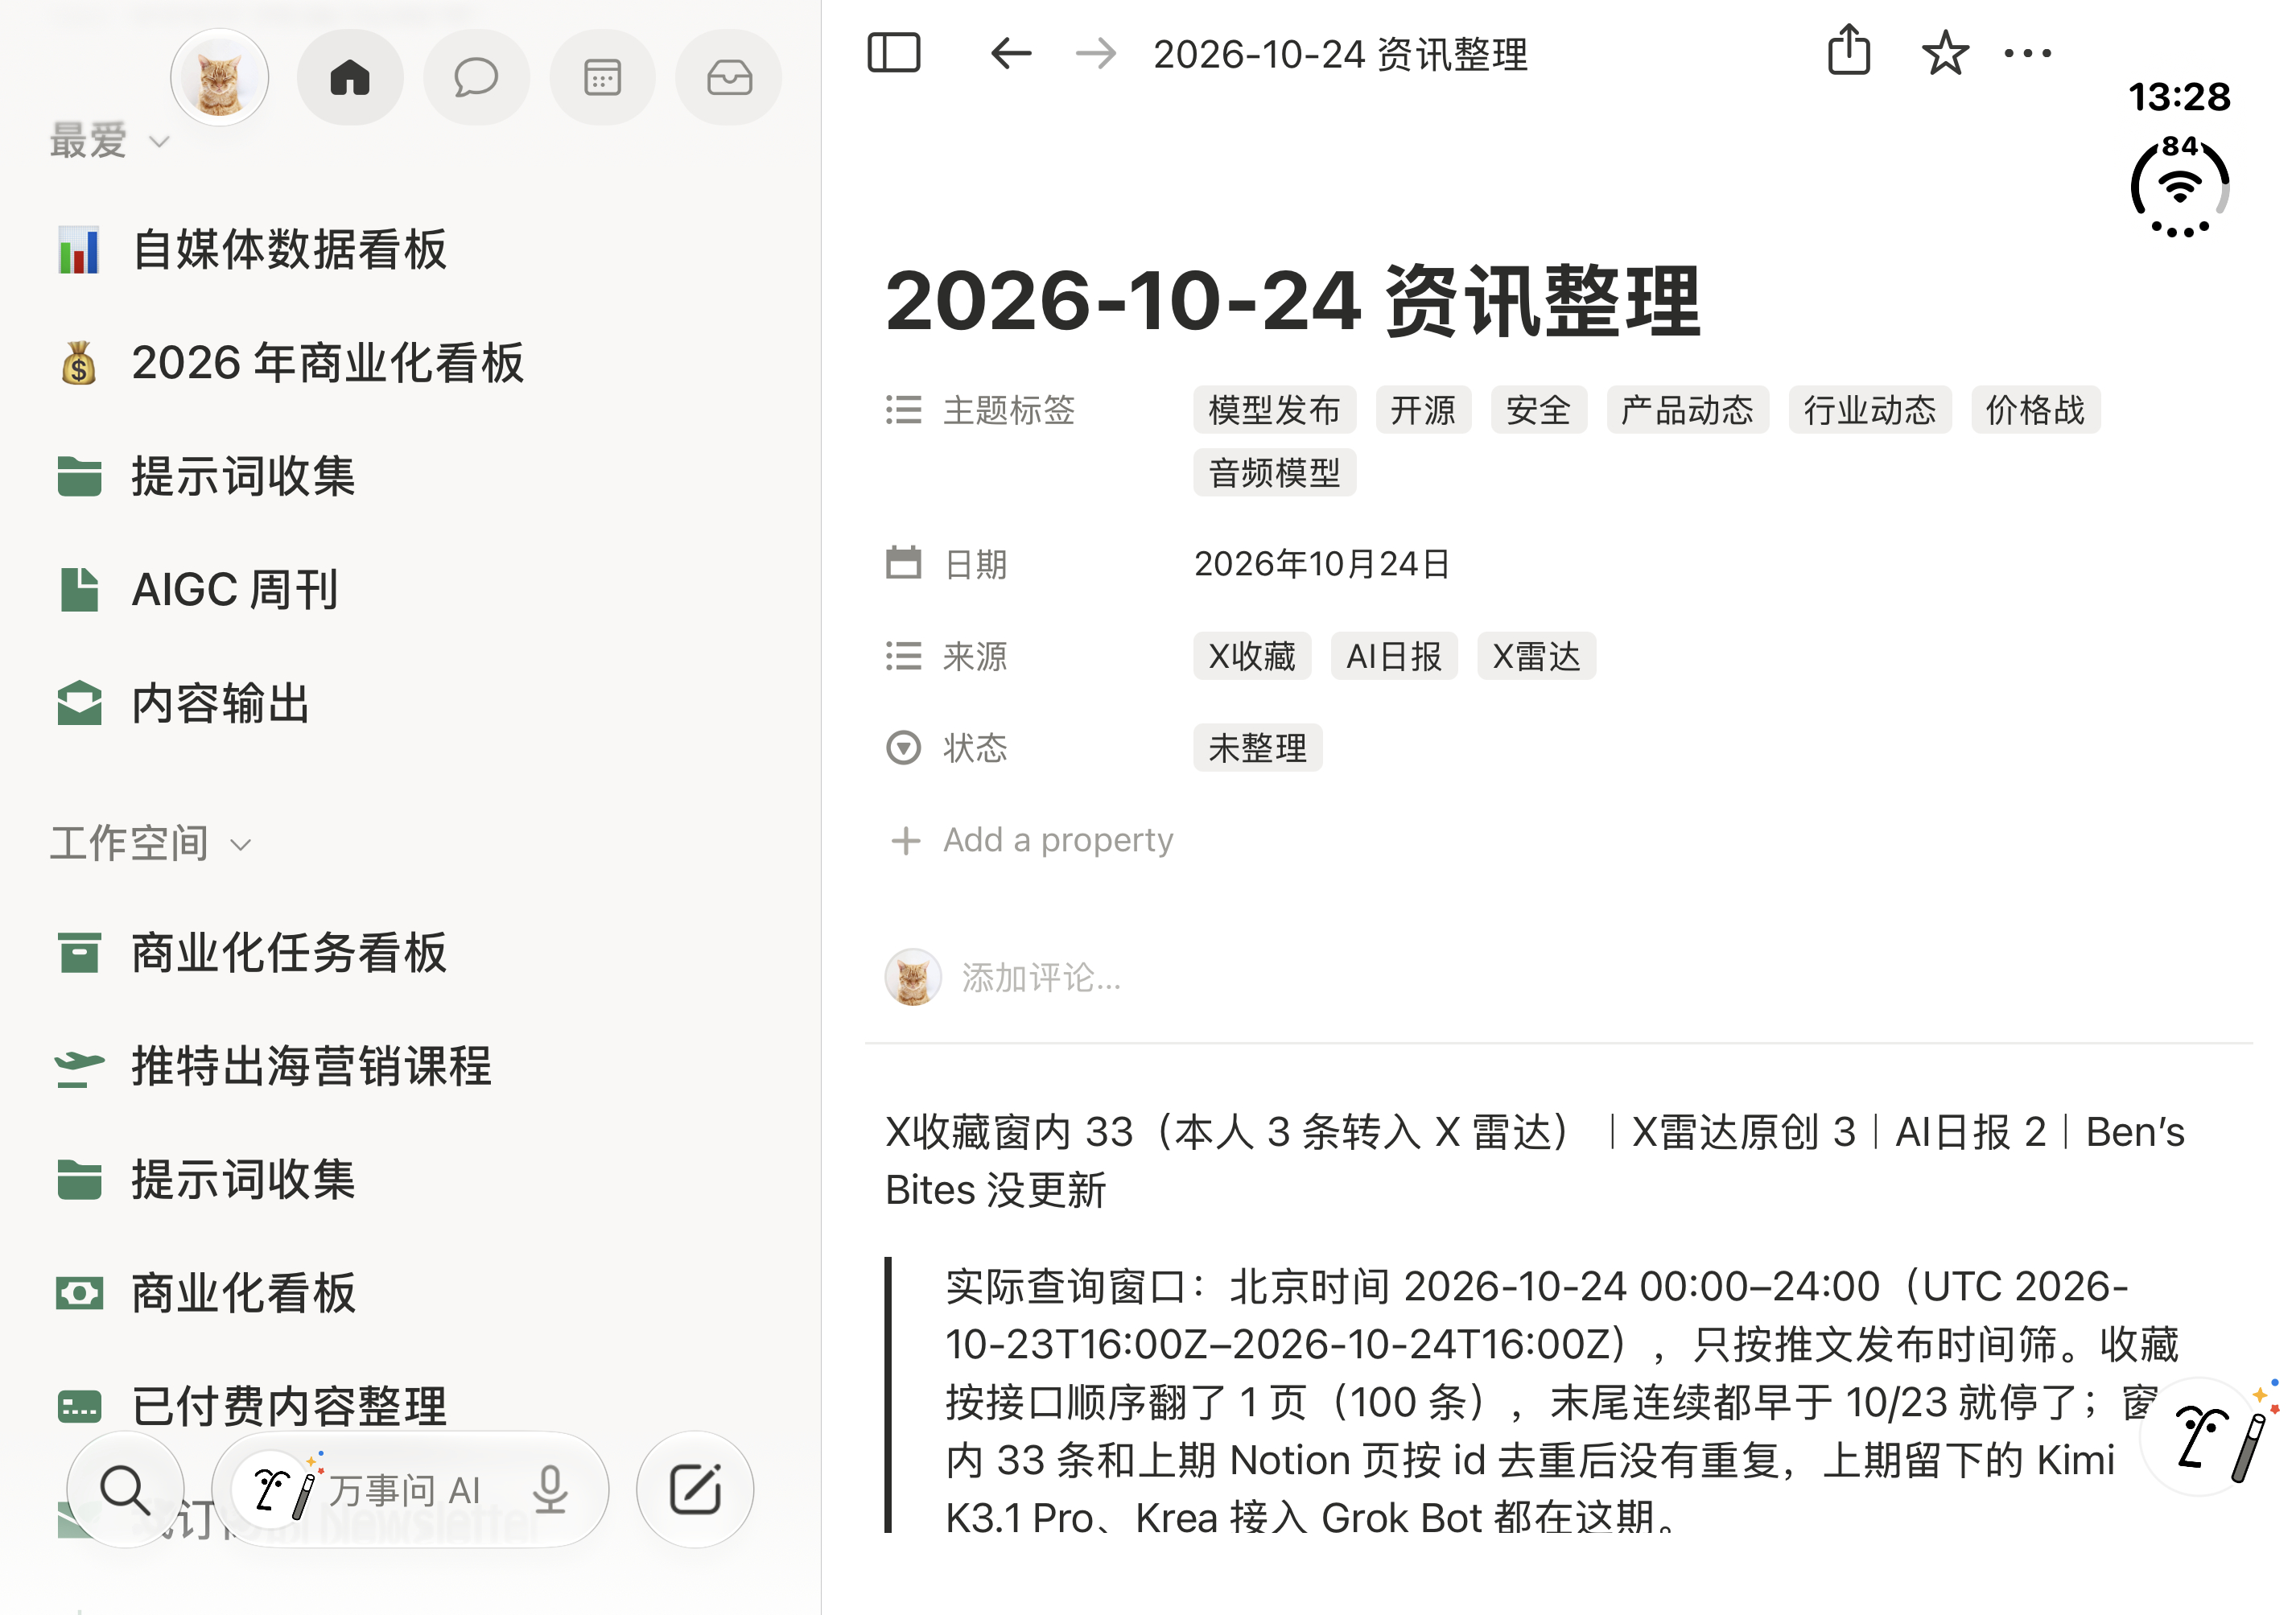Favorite the page with the star

(1945, 53)
